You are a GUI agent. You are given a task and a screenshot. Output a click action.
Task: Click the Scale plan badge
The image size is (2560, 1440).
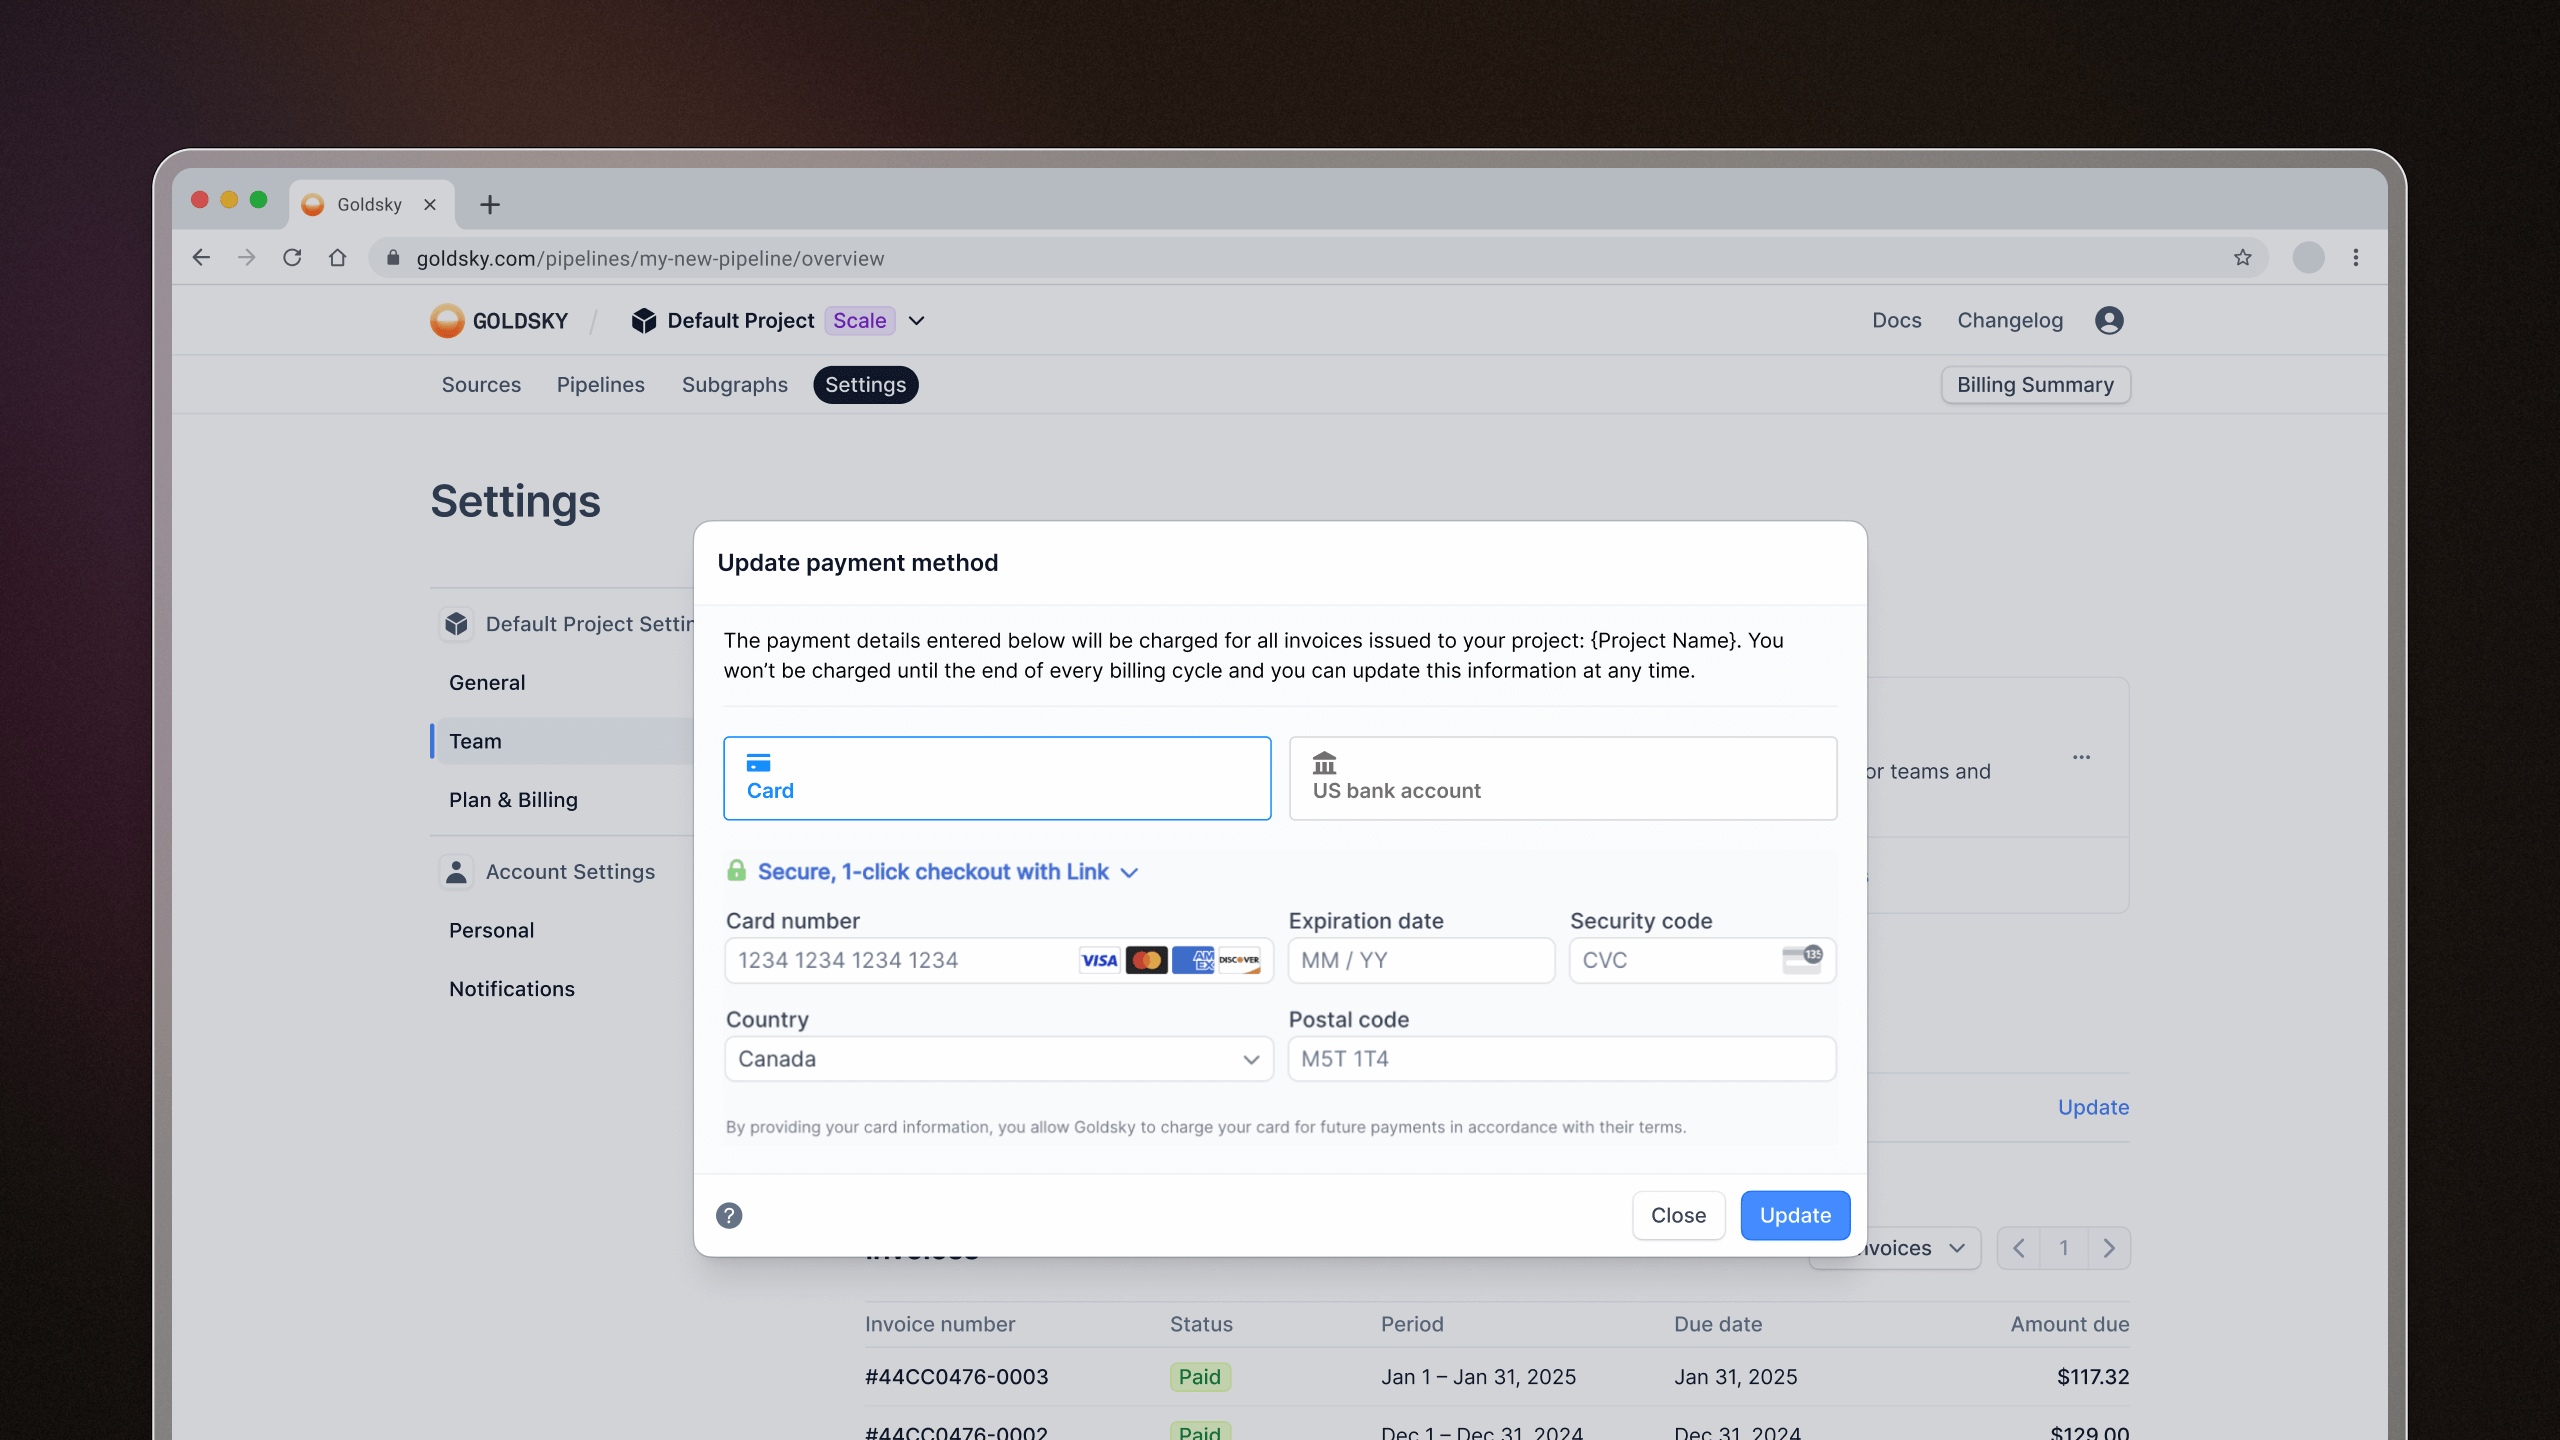pos(860,321)
